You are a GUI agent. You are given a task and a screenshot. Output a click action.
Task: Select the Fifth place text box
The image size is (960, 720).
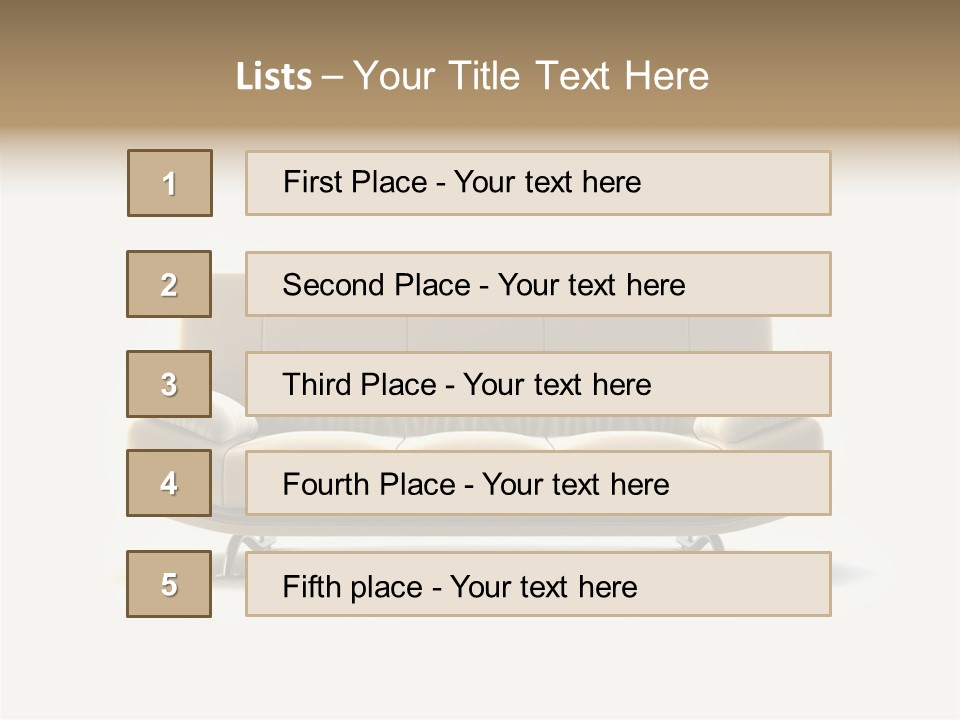tap(538, 585)
